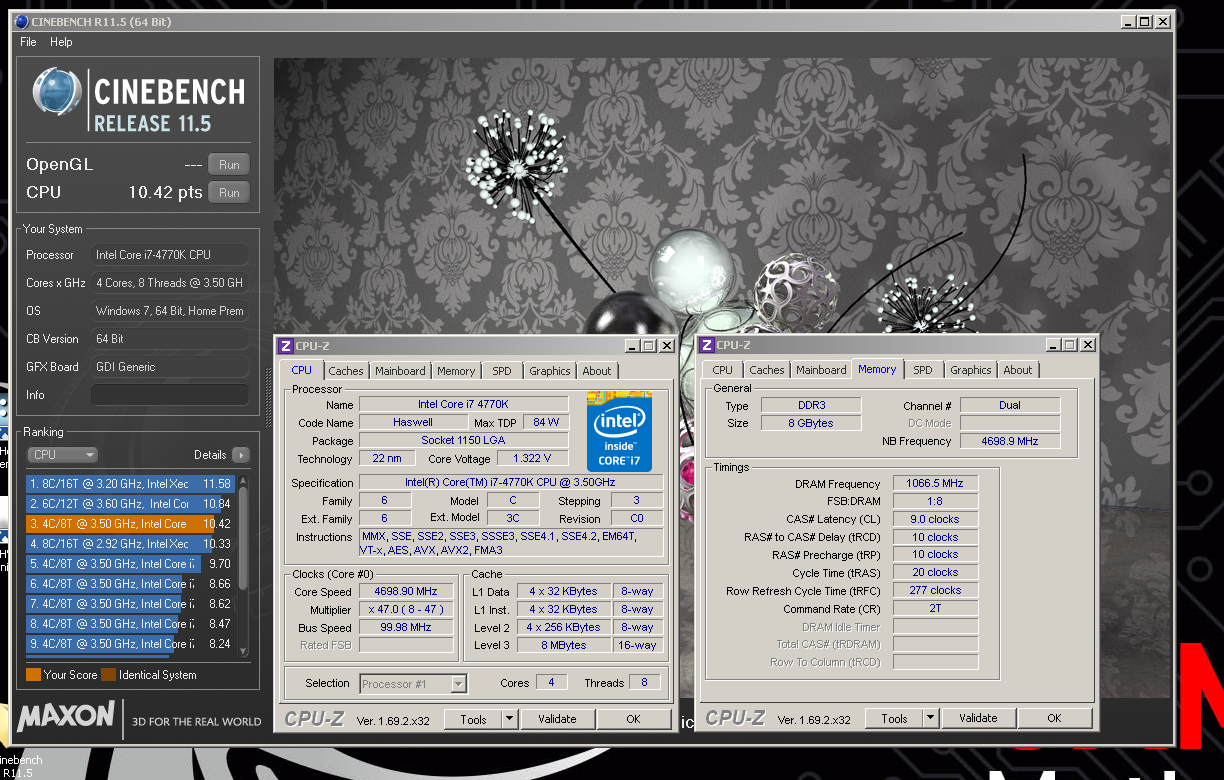Screen dimensions: 1224x780
Task: Run the CPU benchmark
Action: click(x=229, y=193)
